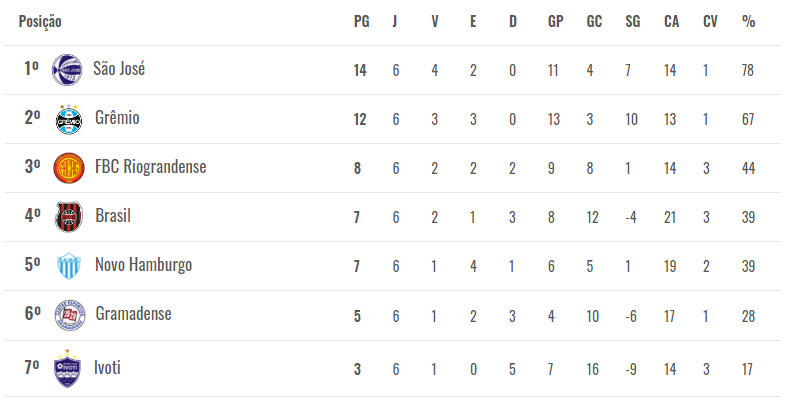
Task: Click the Gramadense club crest
Action: click(69, 315)
